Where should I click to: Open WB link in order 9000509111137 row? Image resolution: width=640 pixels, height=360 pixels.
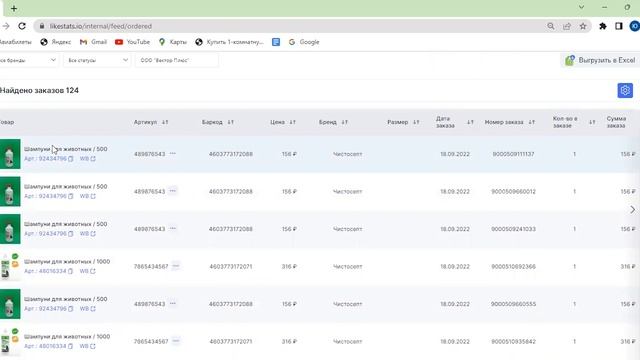(87, 159)
